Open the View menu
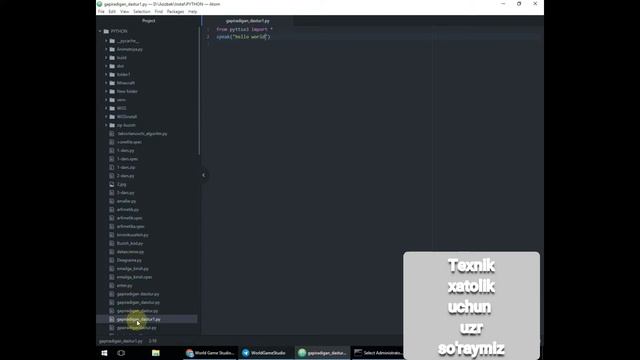Image resolution: width=640 pixels, height=360 pixels. coord(124,12)
